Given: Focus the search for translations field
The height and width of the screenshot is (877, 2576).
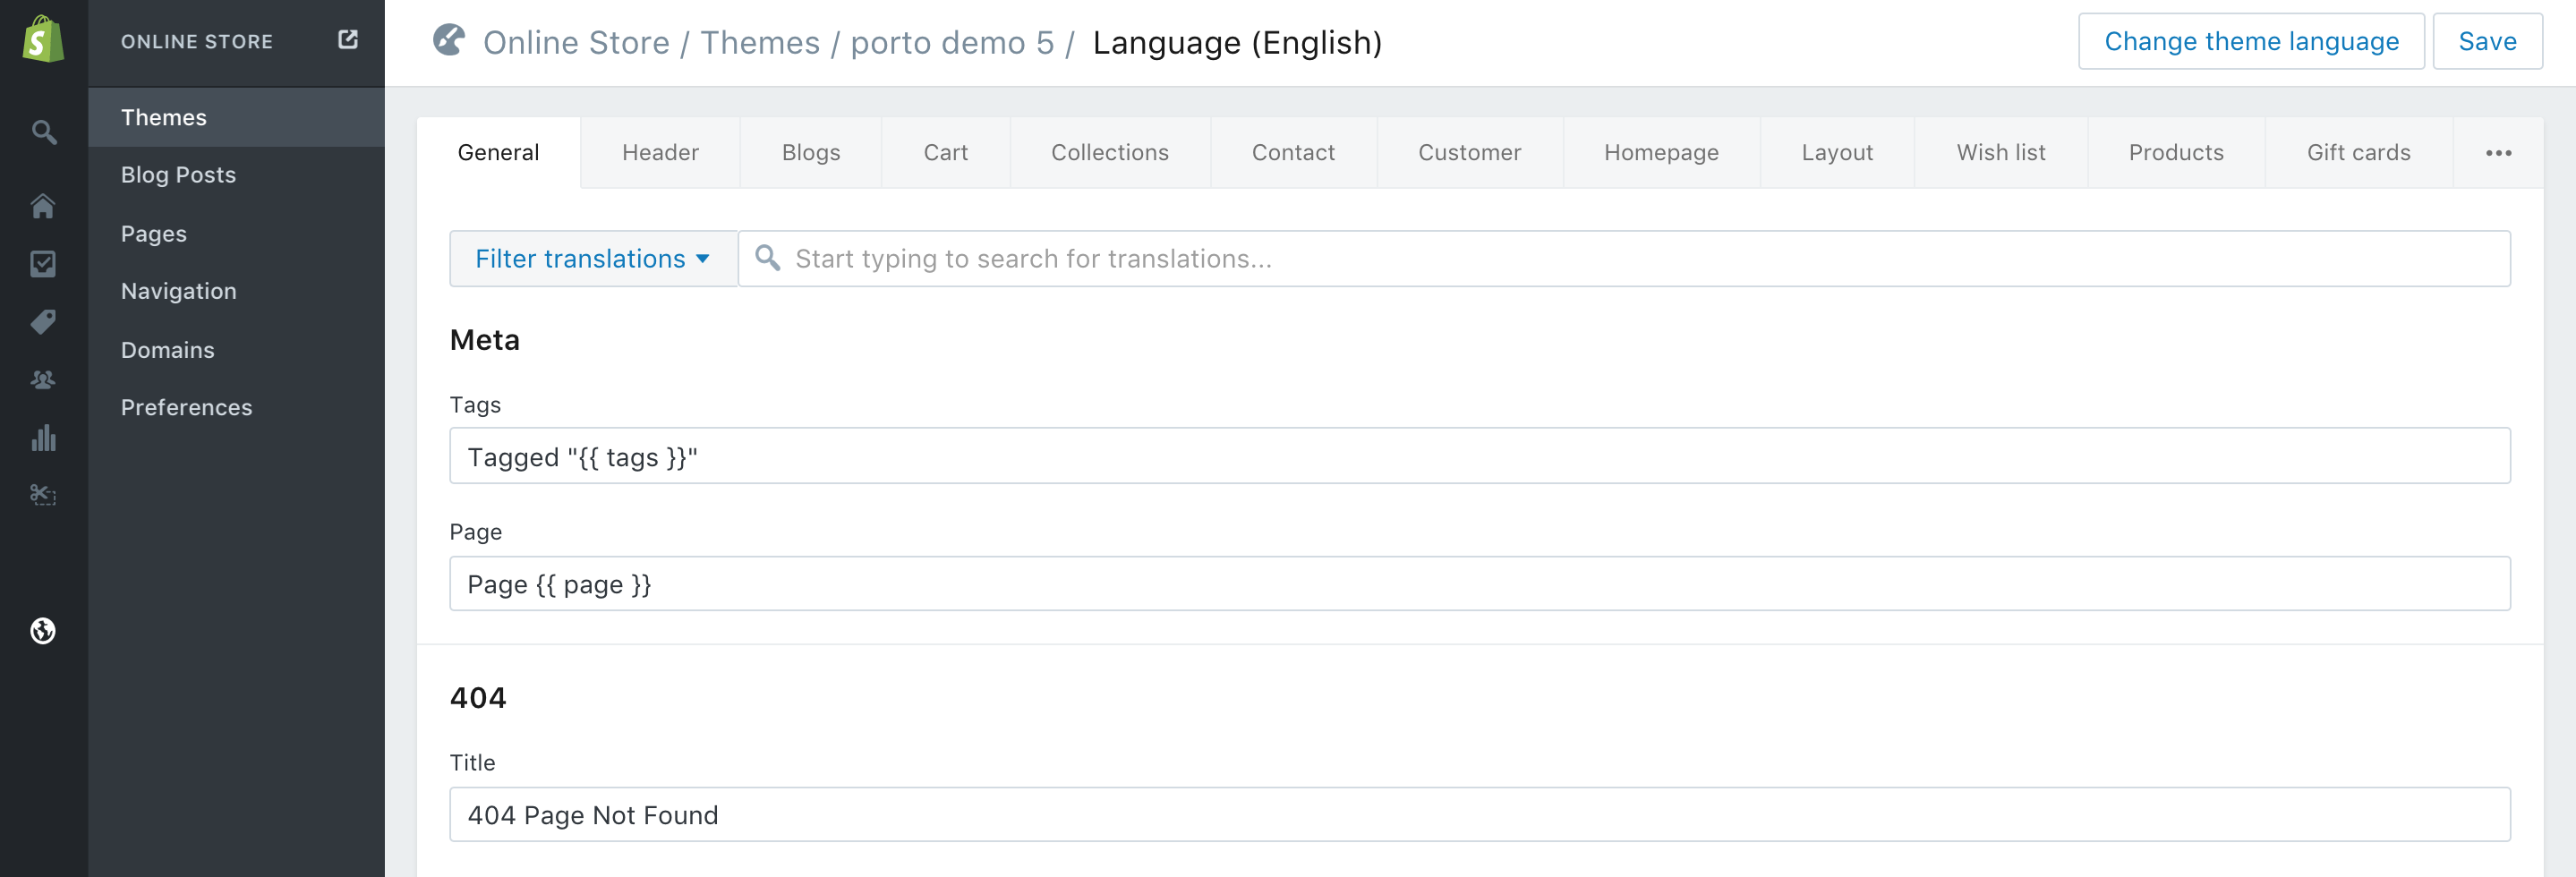Looking at the screenshot, I should (x=1640, y=259).
